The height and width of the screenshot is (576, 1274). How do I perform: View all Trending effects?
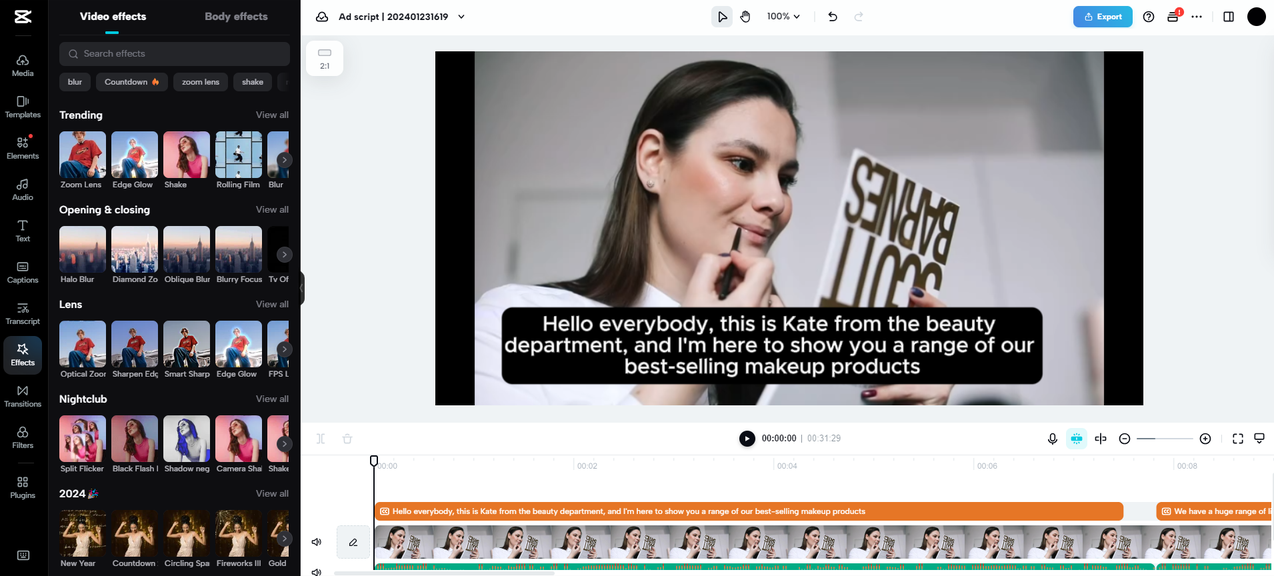pyautogui.click(x=272, y=115)
